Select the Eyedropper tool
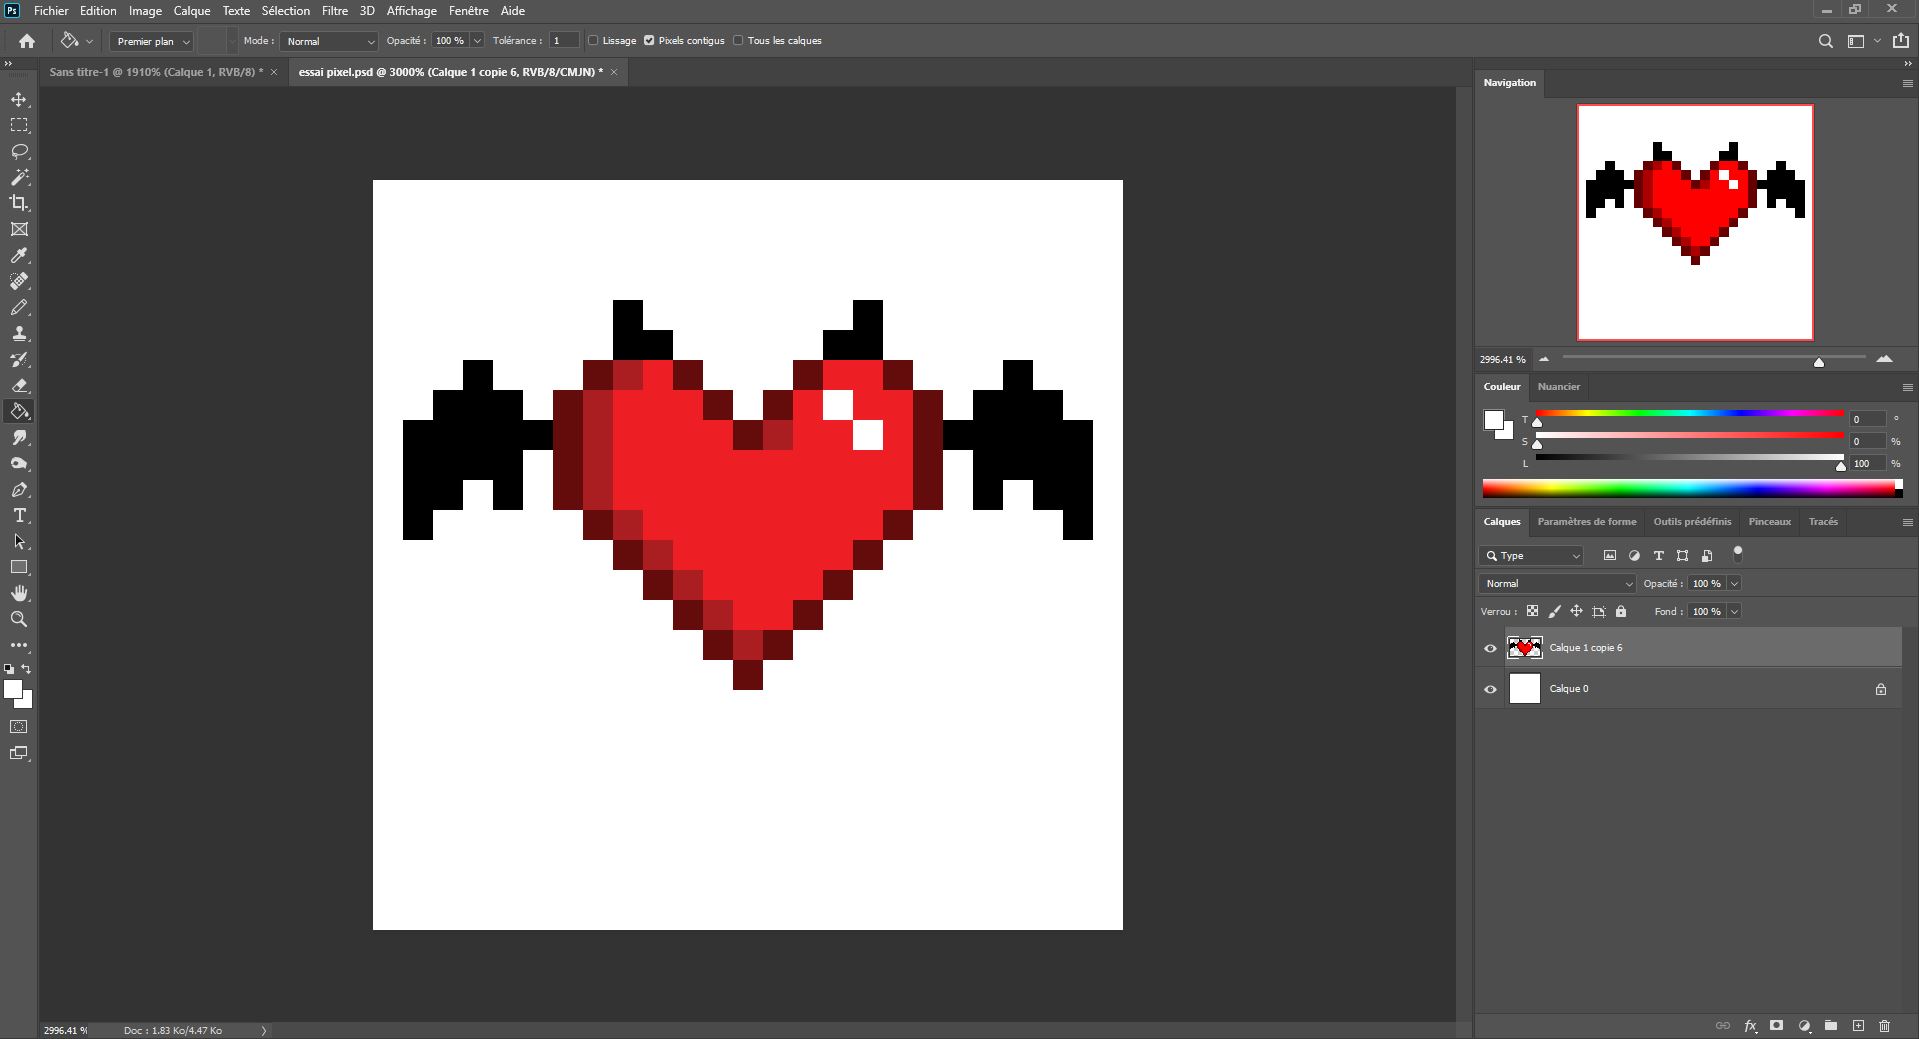 [x=19, y=255]
